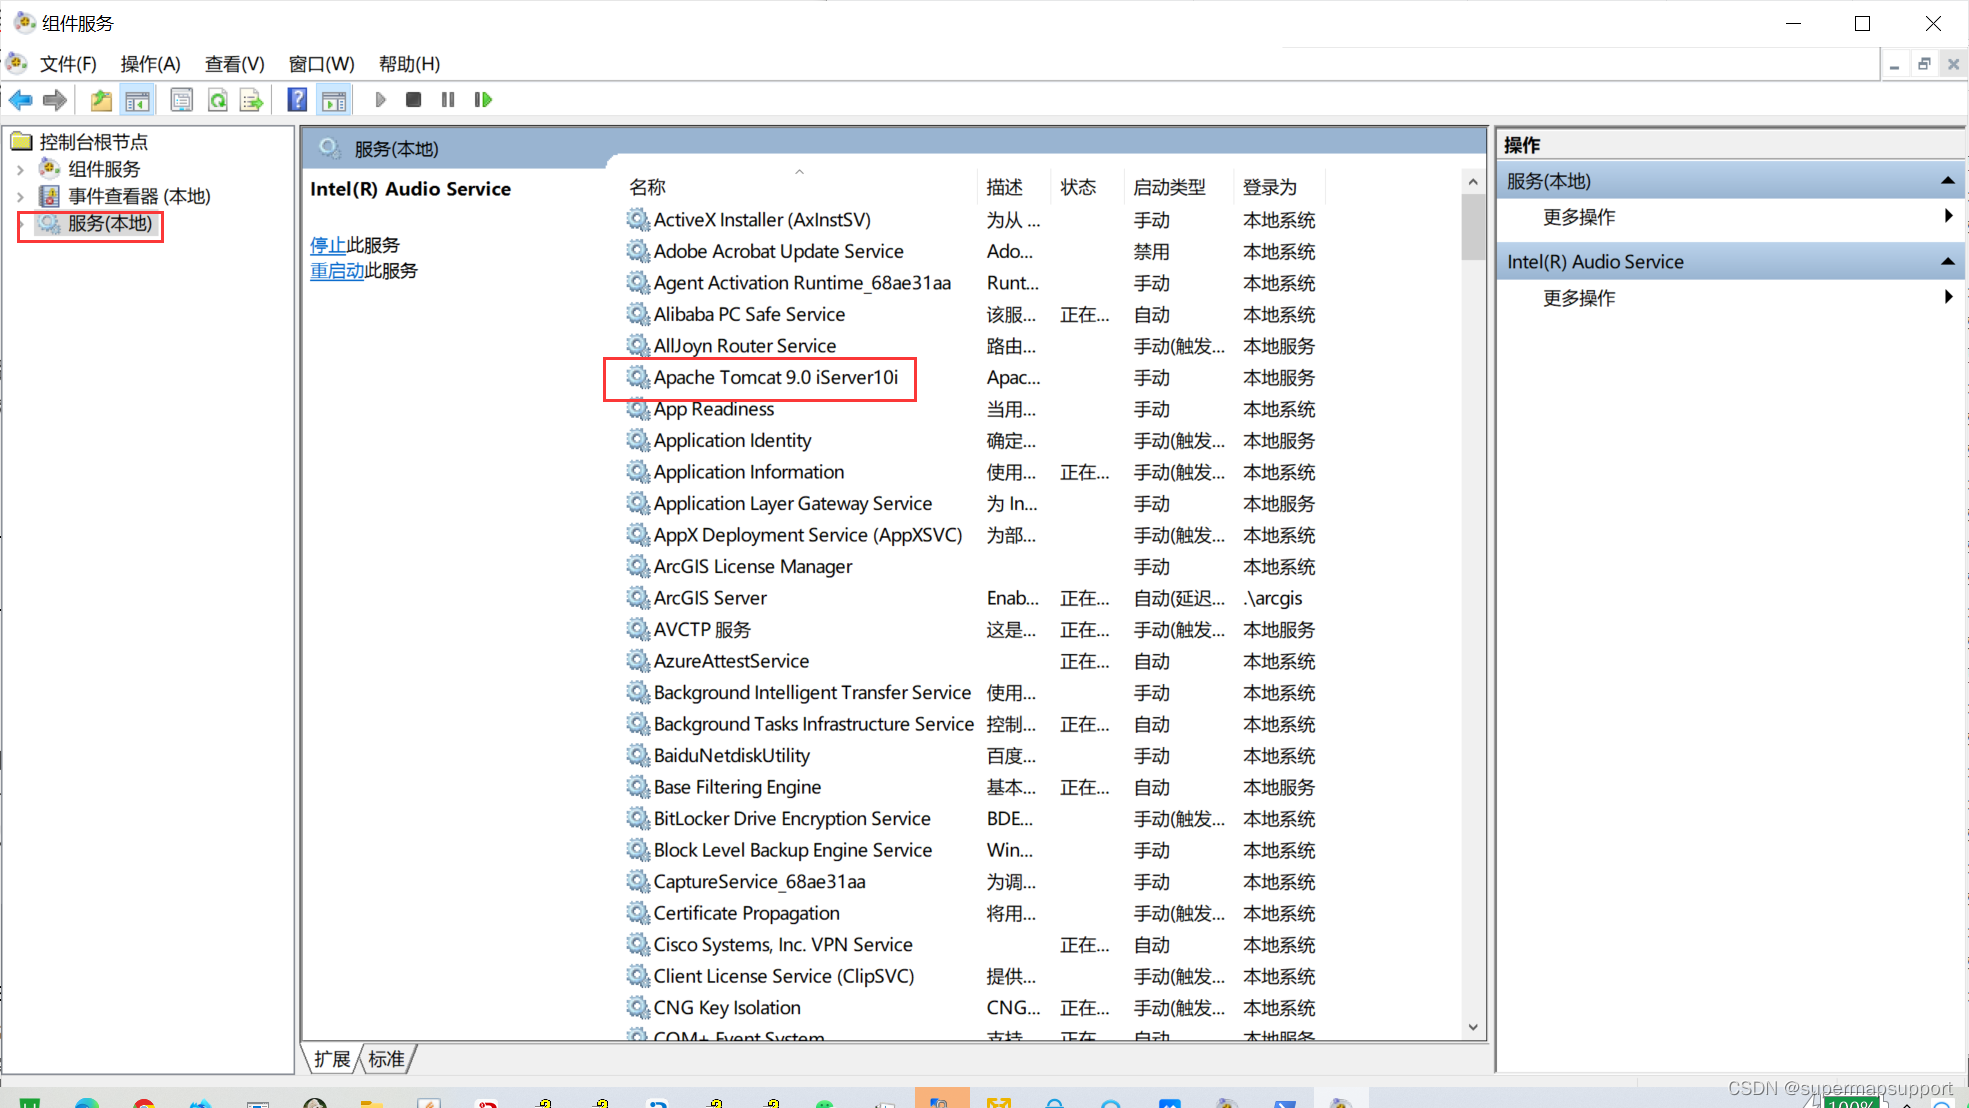Select Apache Tomcat 9.0 iServer10i service
Screen dimensions: 1969x1108
[x=776, y=378]
